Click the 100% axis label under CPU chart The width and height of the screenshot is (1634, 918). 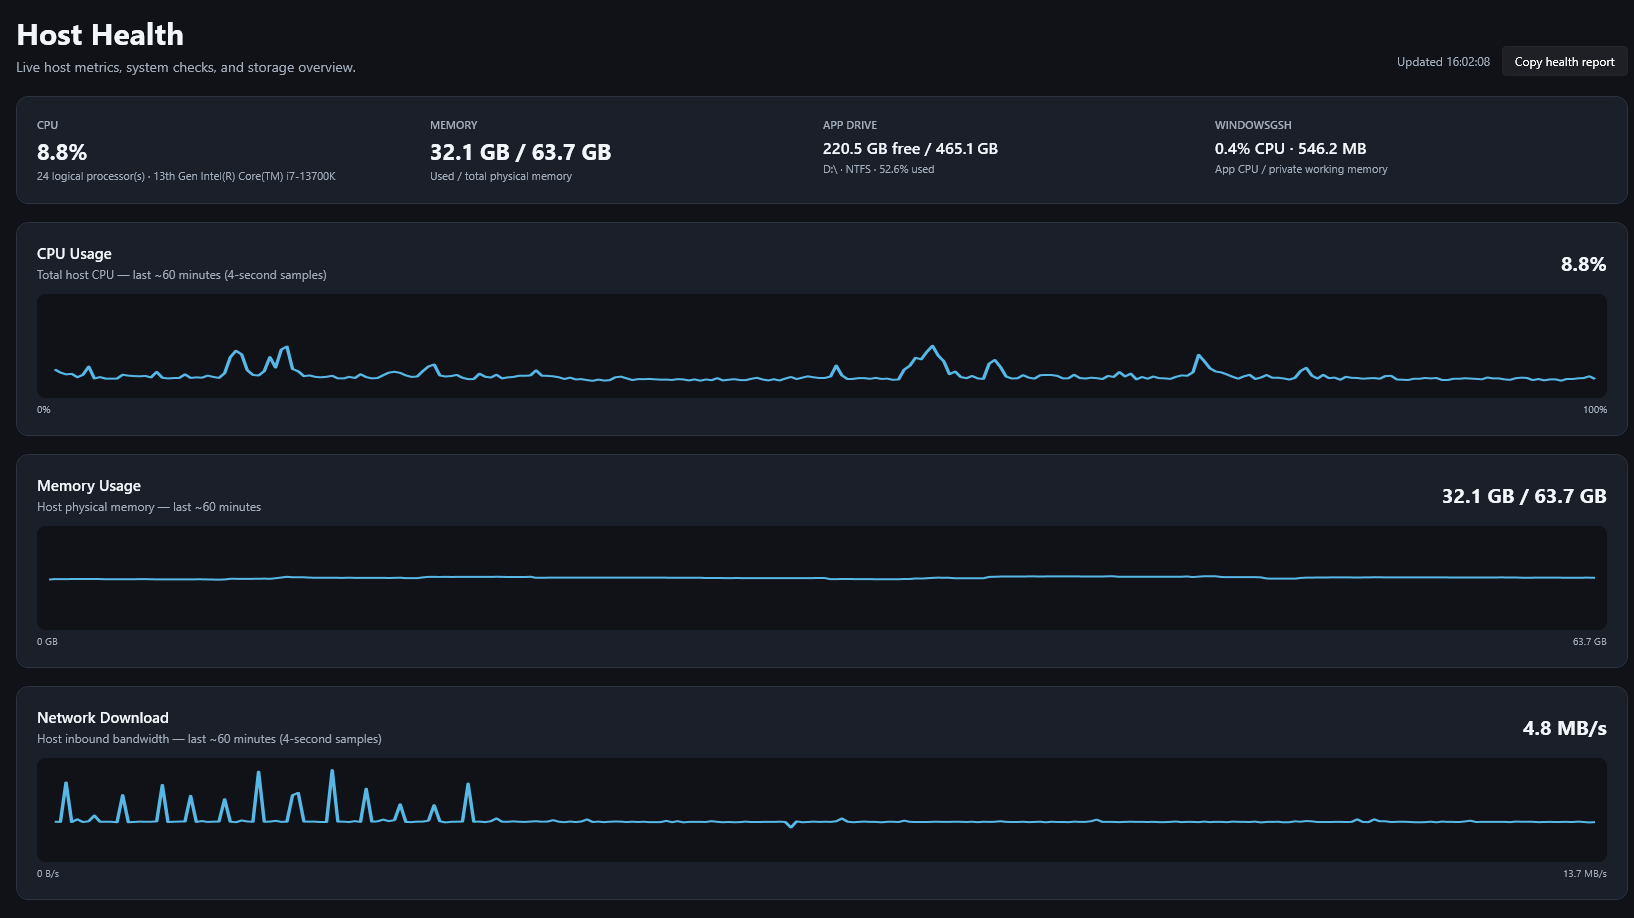point(1595,410)
